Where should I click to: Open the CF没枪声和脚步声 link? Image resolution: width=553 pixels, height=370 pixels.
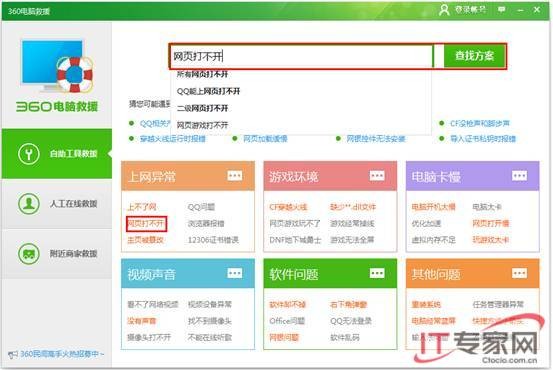coord(480,123)
